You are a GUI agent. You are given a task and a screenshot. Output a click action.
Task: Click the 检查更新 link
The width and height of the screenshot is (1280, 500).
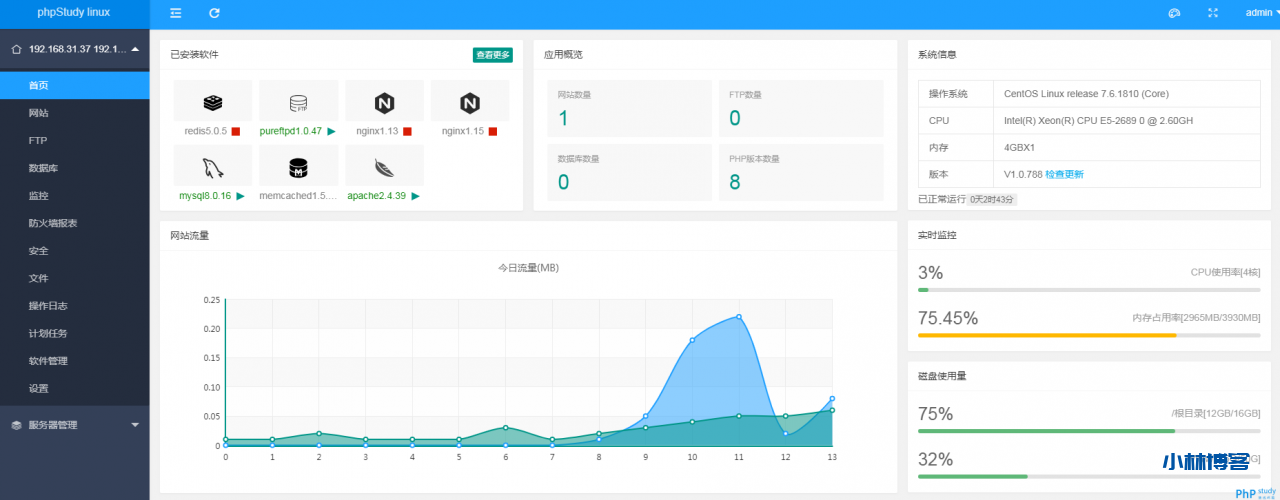pos(1064,174)
